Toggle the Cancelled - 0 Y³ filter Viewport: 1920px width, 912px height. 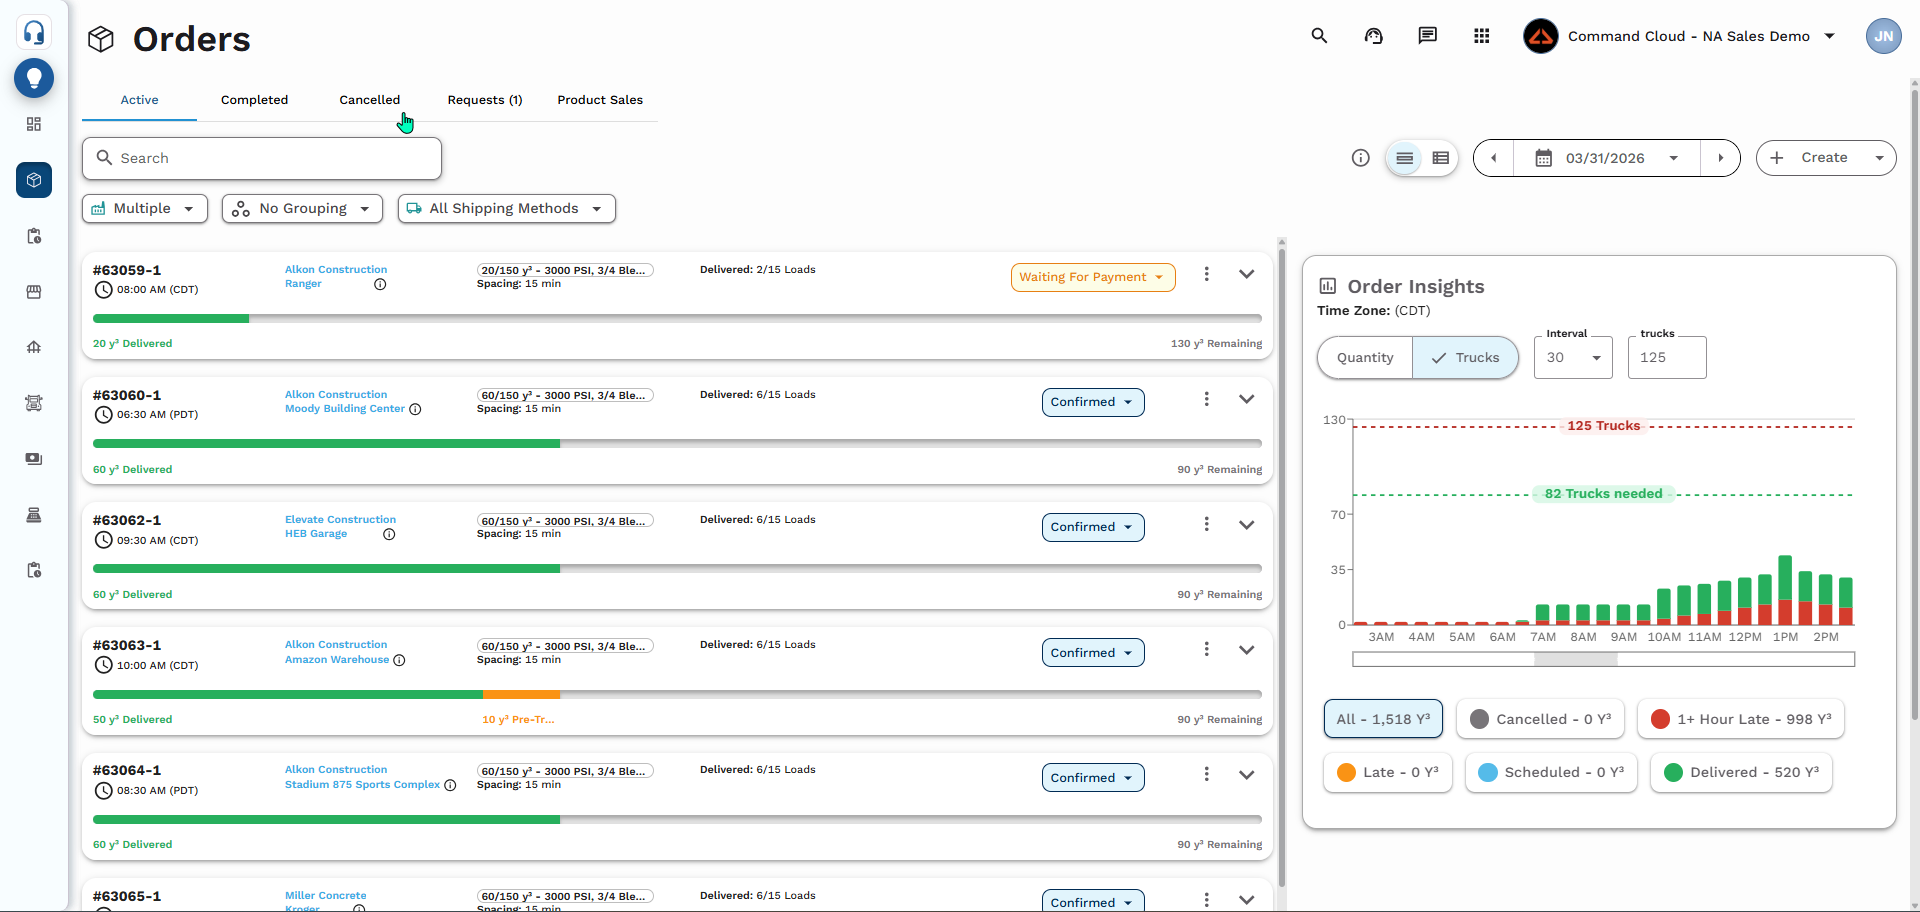[x=1540, y=719]
